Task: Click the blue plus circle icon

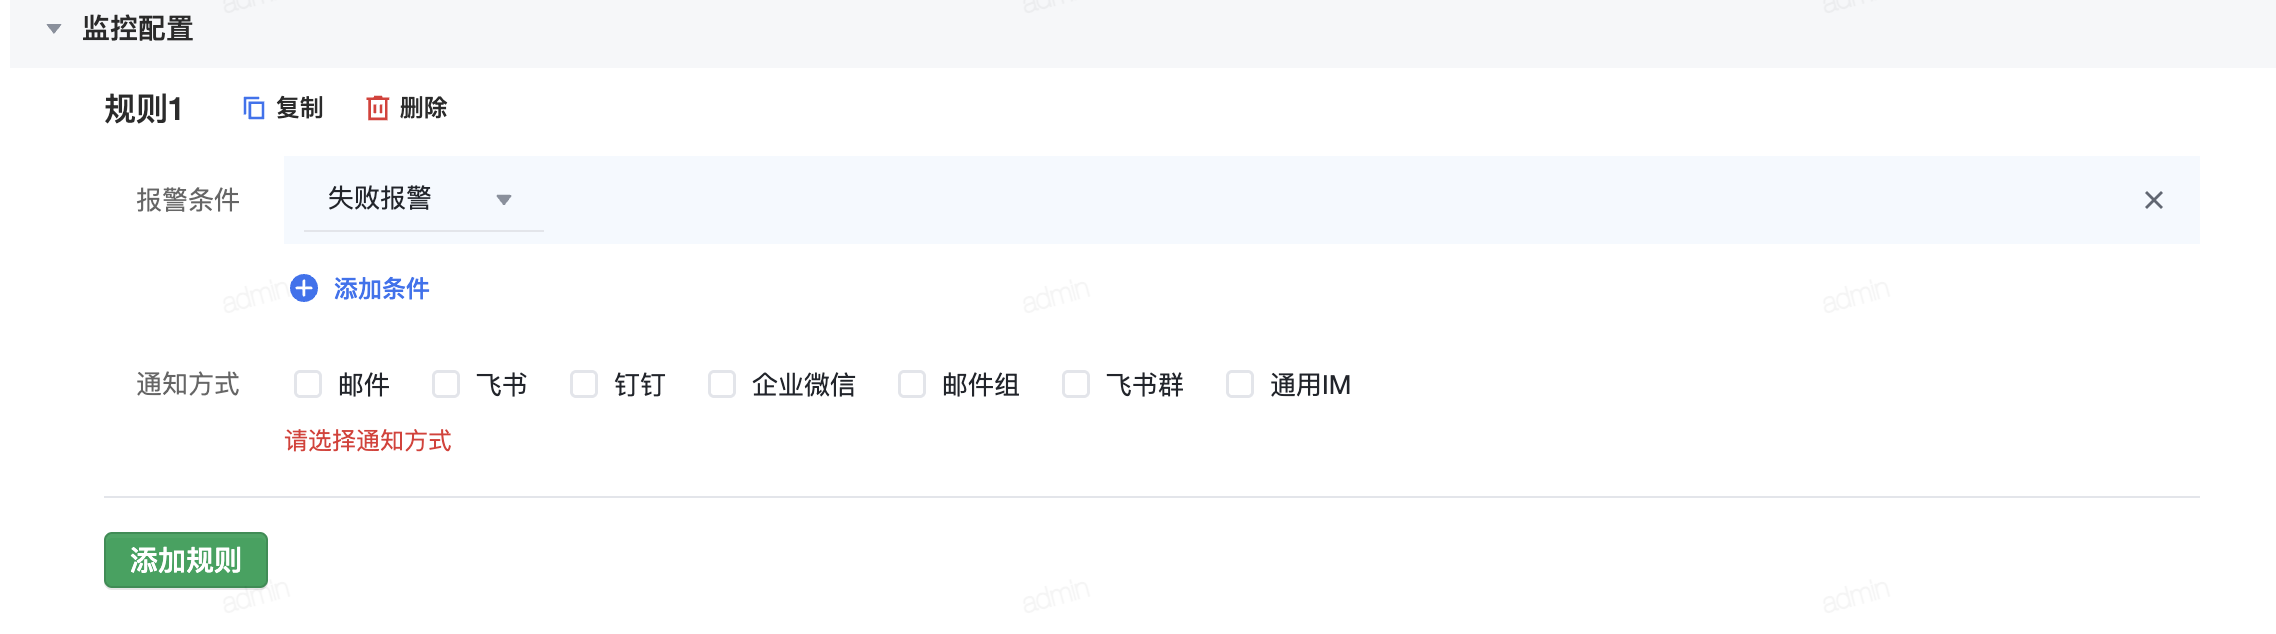Action: 304,289
